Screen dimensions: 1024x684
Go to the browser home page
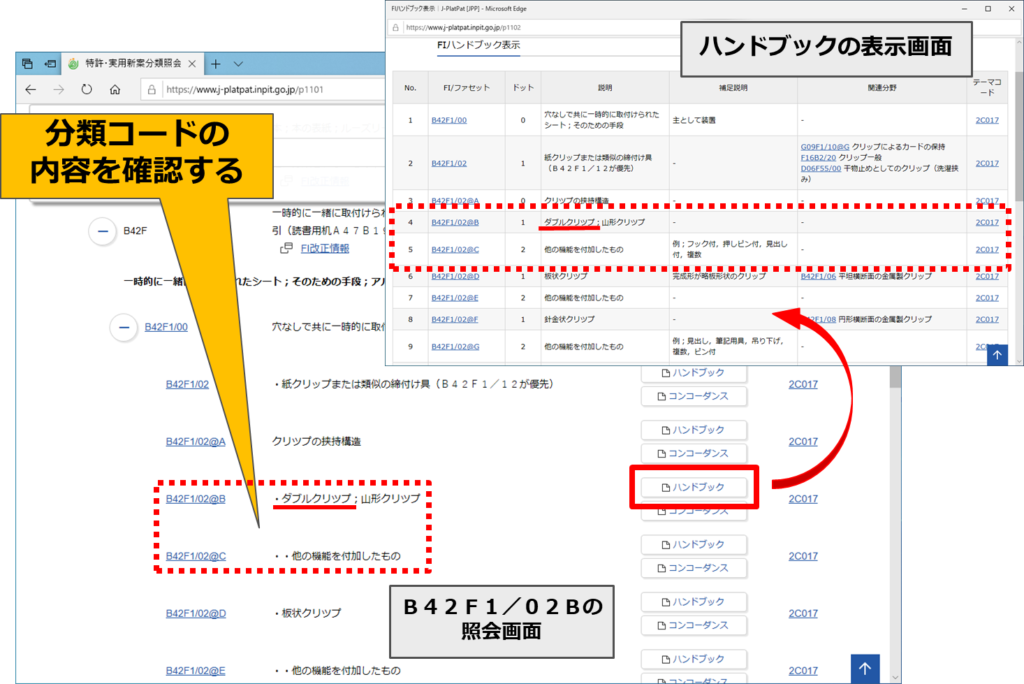[115, 89]
